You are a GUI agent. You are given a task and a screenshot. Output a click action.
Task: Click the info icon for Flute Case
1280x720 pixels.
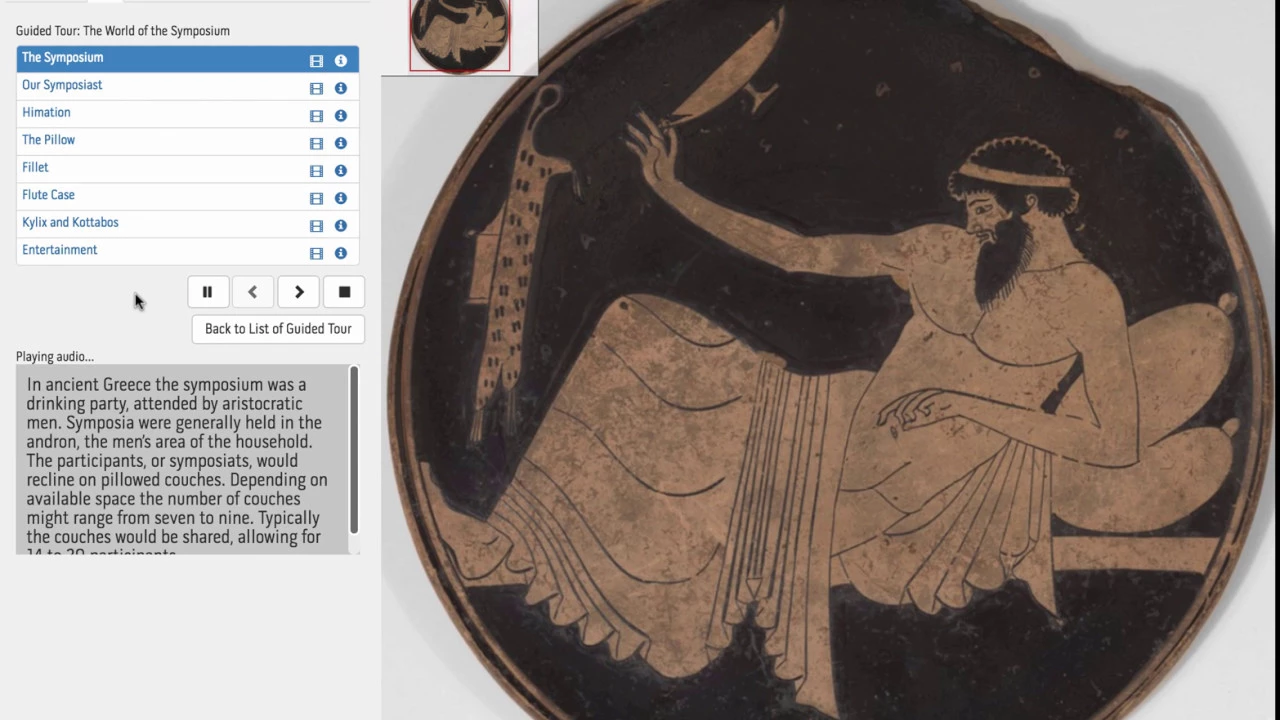click(341, 198)
